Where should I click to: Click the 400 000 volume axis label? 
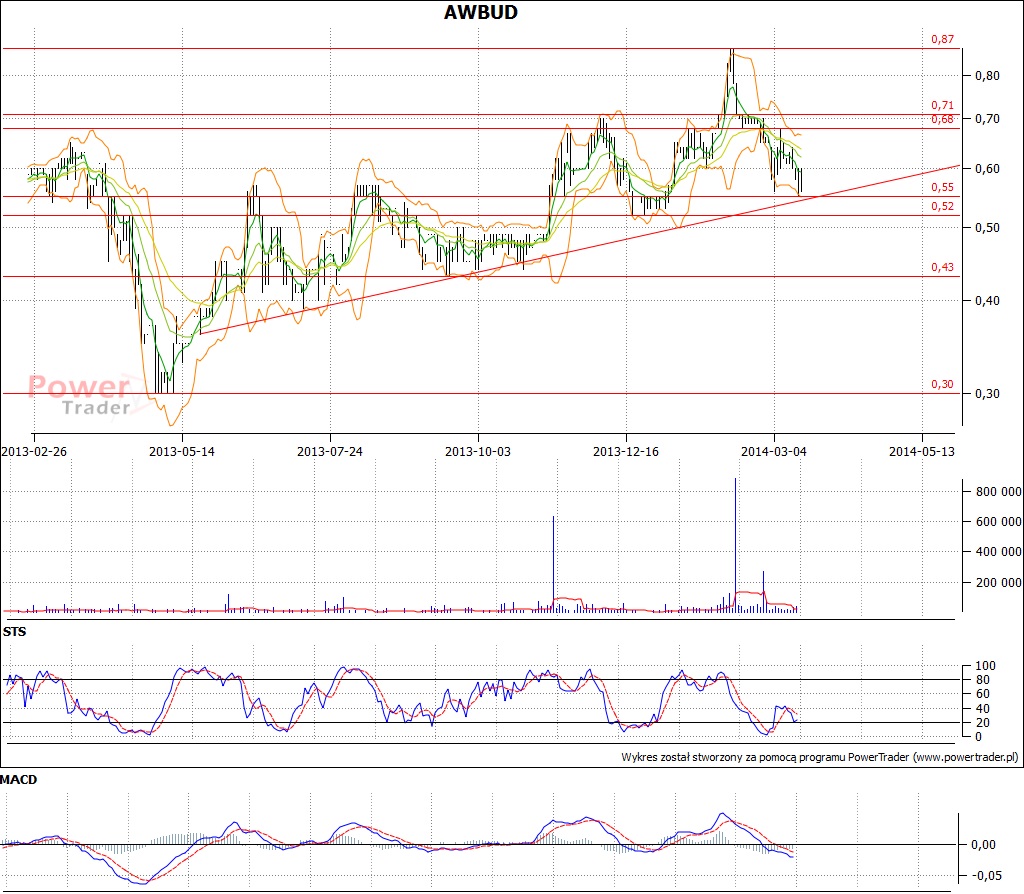pyautogui.click(x=998, y=552)
